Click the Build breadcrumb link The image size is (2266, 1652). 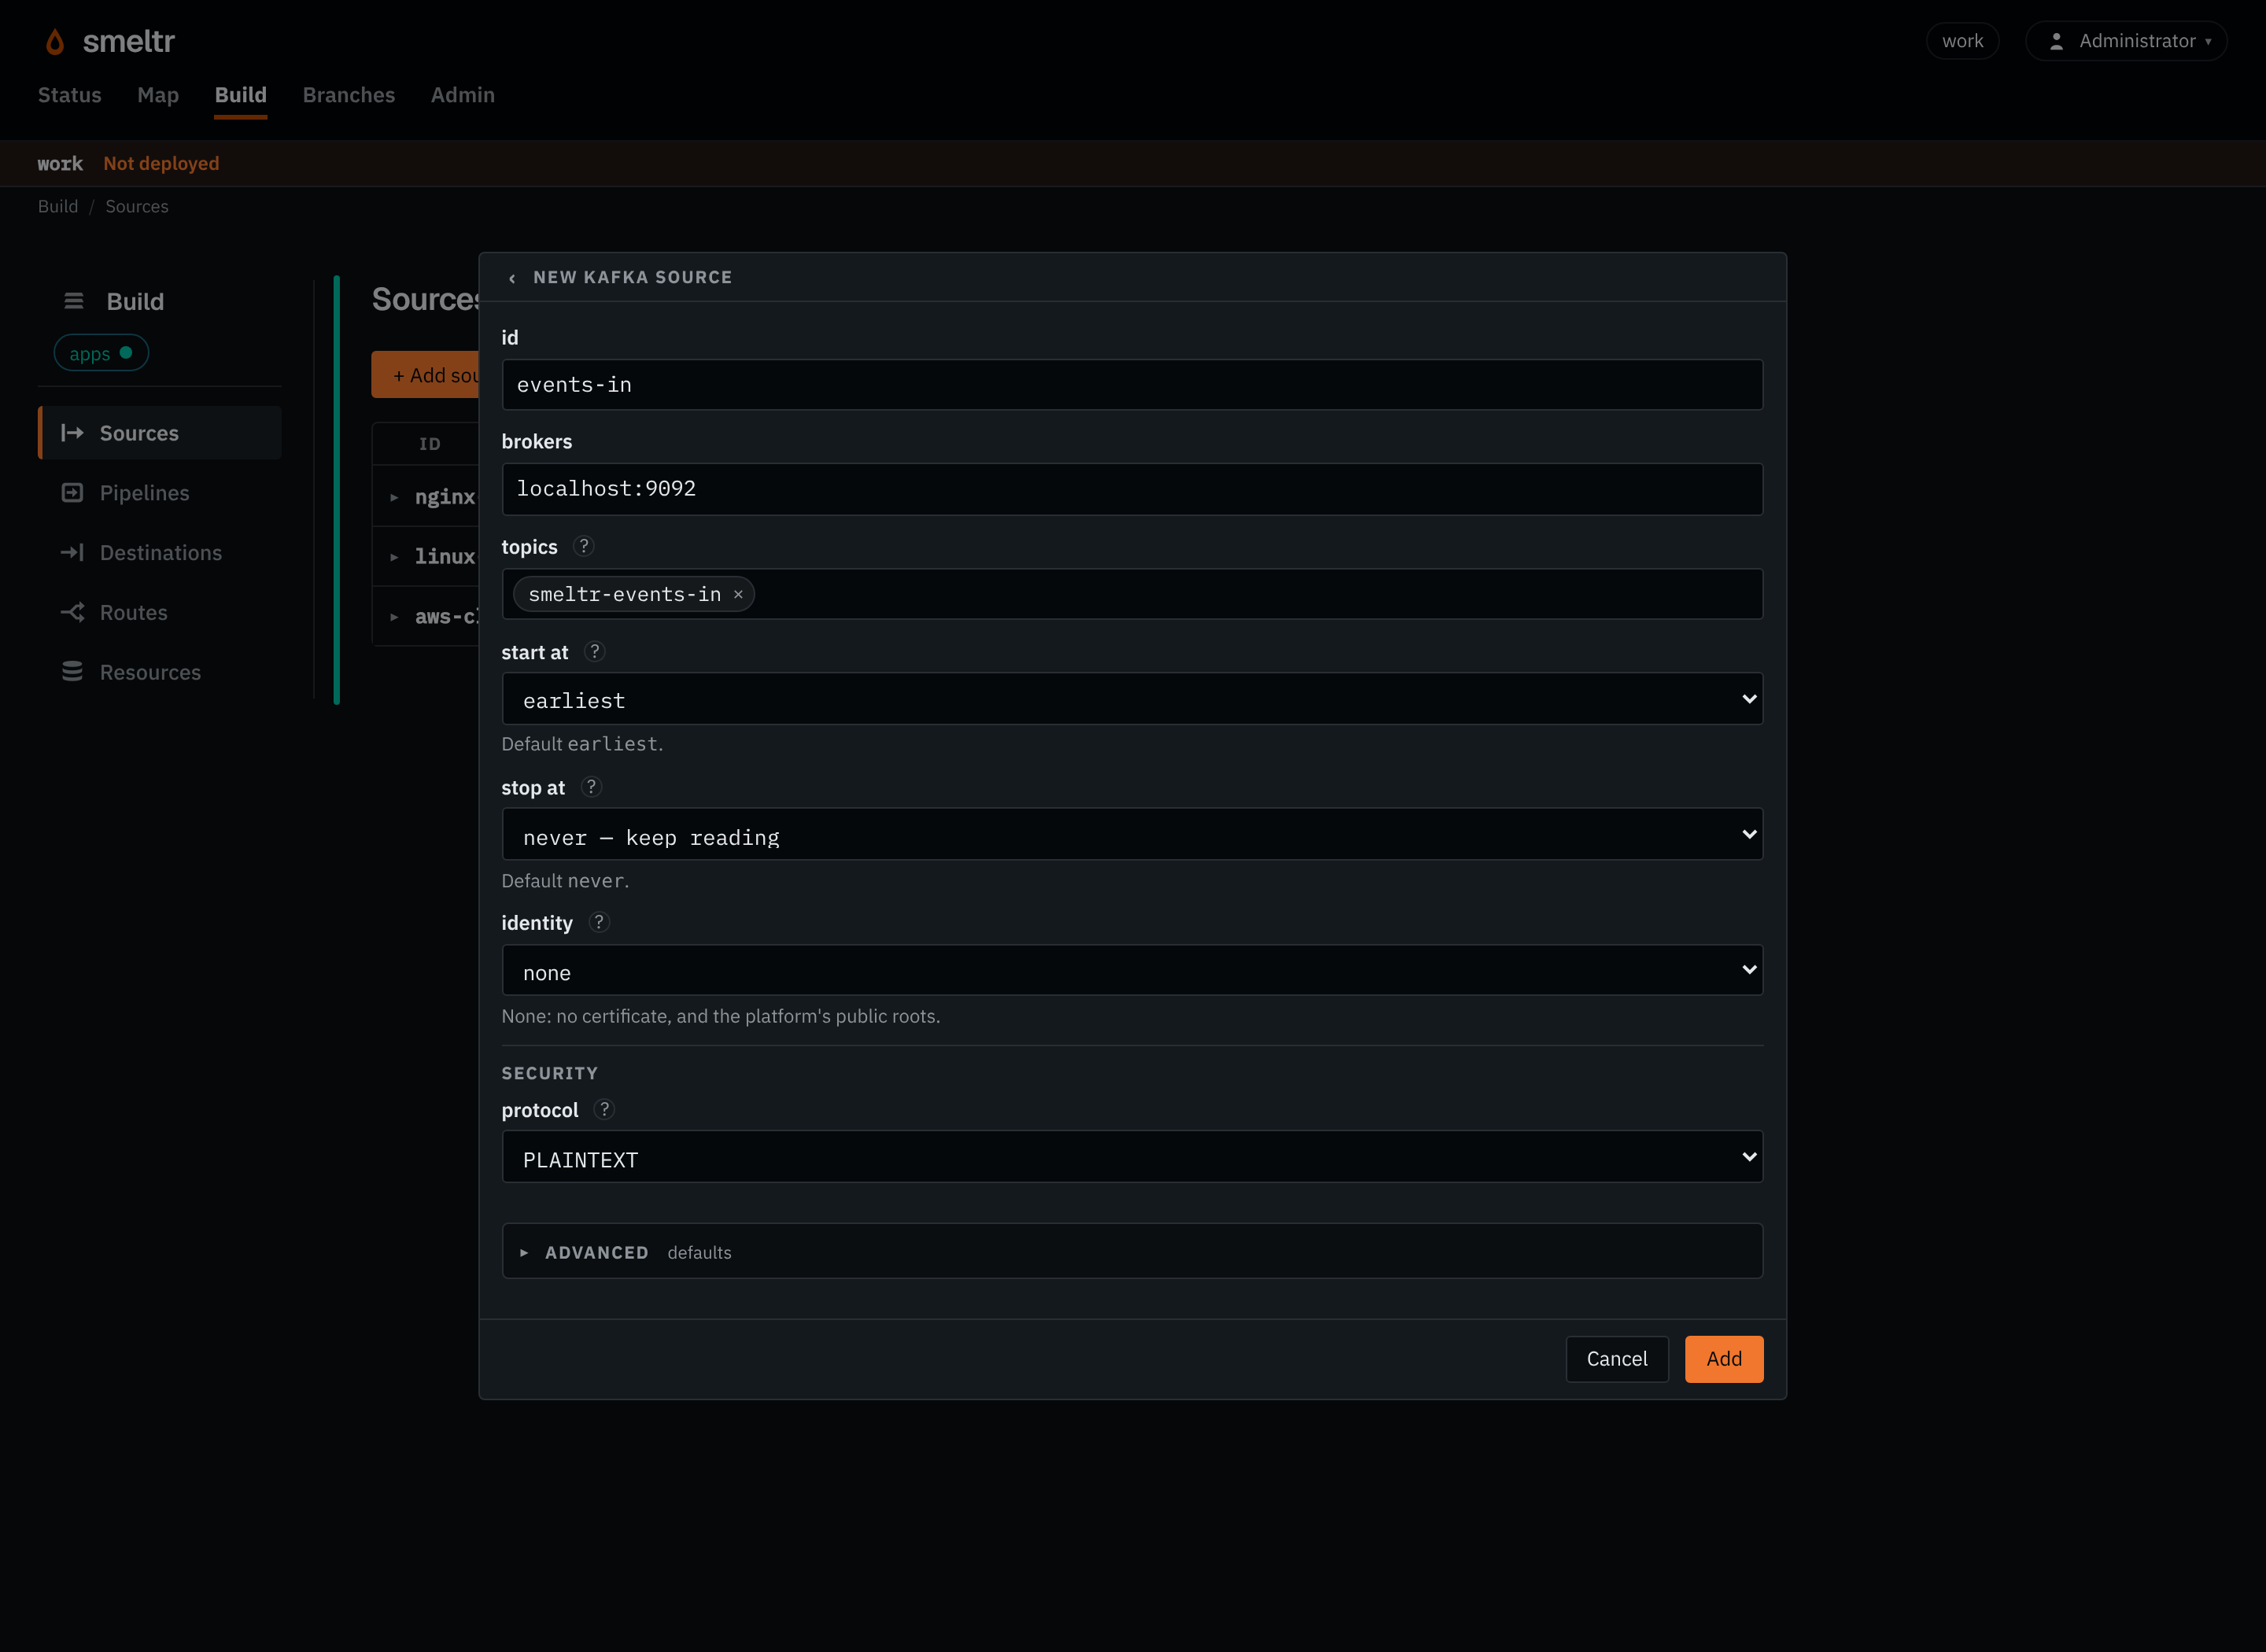tap(58, 206)
